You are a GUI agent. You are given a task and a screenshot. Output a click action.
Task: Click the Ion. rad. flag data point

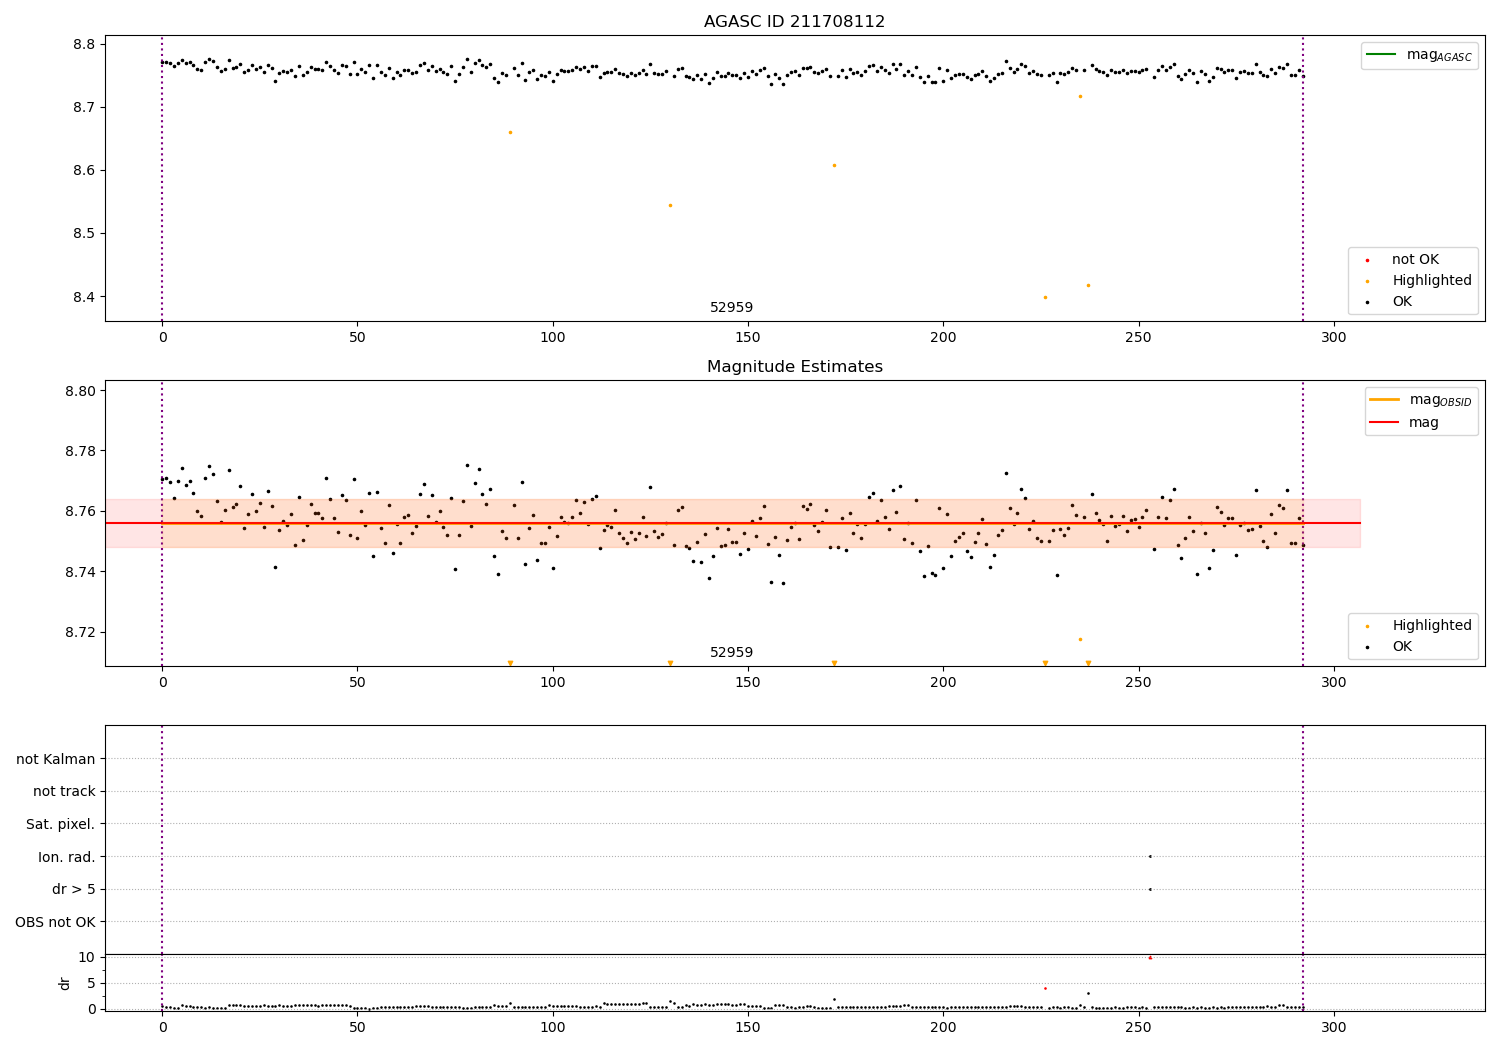1150,856
